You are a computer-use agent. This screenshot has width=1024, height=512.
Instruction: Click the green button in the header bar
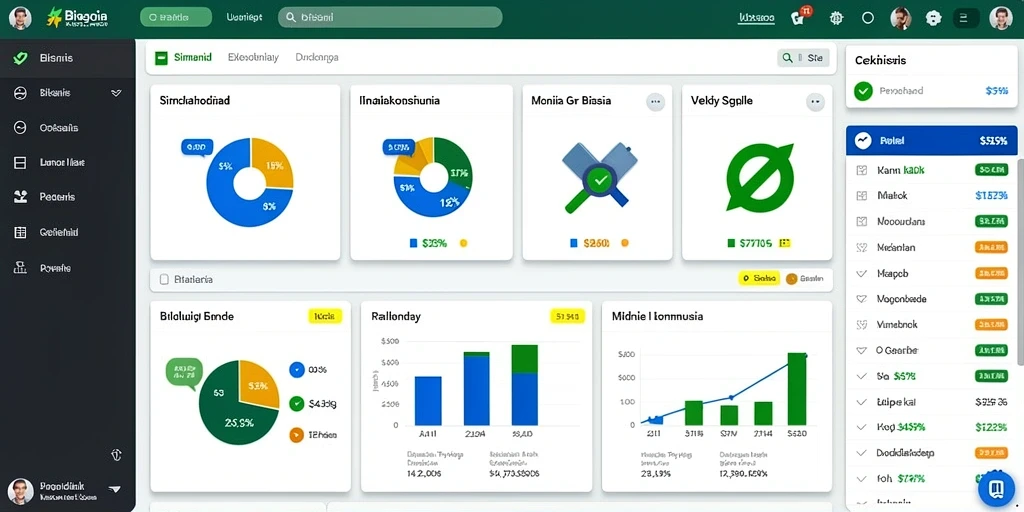point(176,18)
